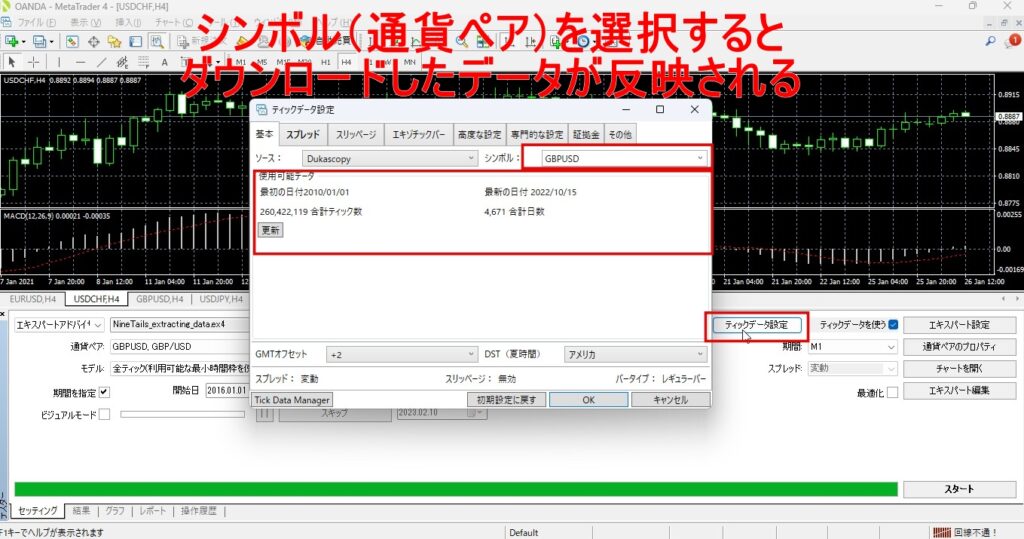Viewport: 1024px width, 539px height.
Task: Open the DST アメリカ dropdown
Action: click(635, 354)
